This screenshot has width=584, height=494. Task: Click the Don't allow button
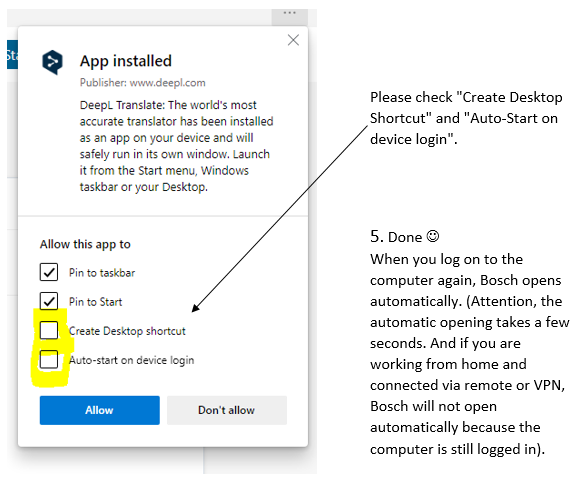point(227,410)
